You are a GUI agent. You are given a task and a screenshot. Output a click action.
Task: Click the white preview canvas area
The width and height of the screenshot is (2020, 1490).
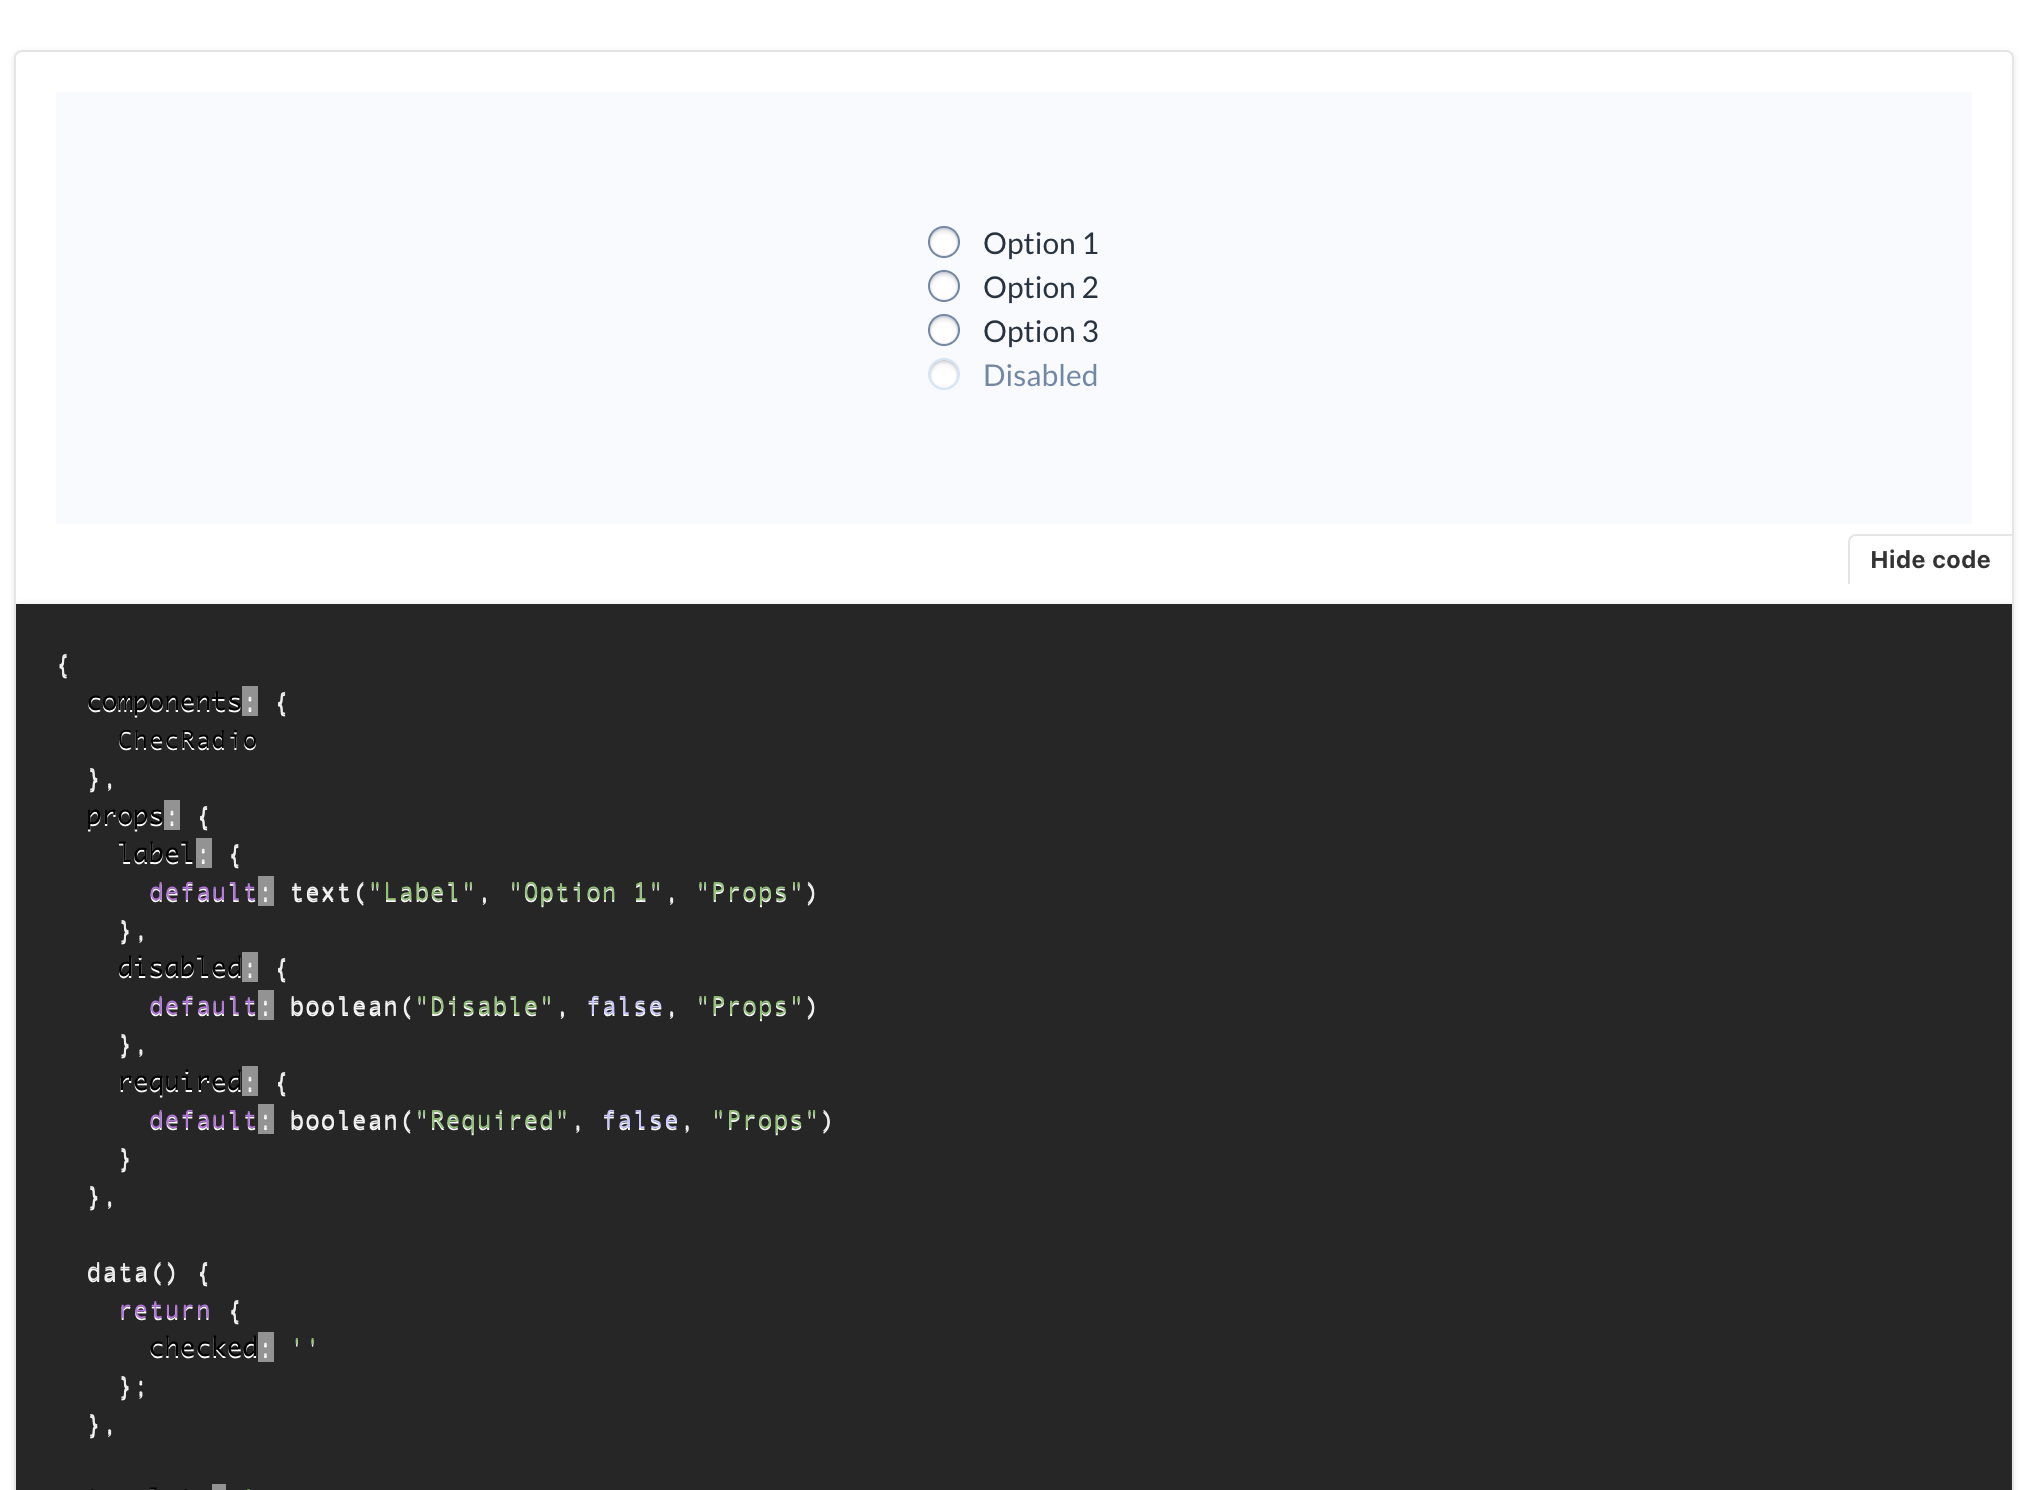click(x=500, y=300)
